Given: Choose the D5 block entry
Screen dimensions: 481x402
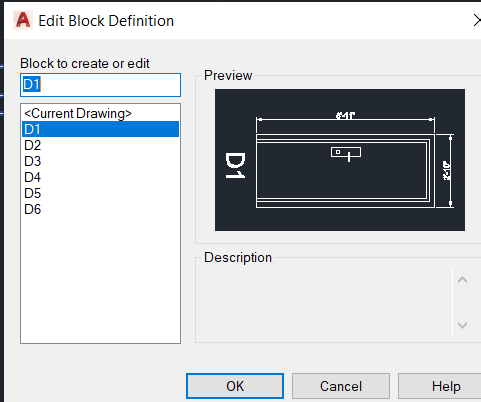Looking at the screenshot, I should tap(100, 193).
